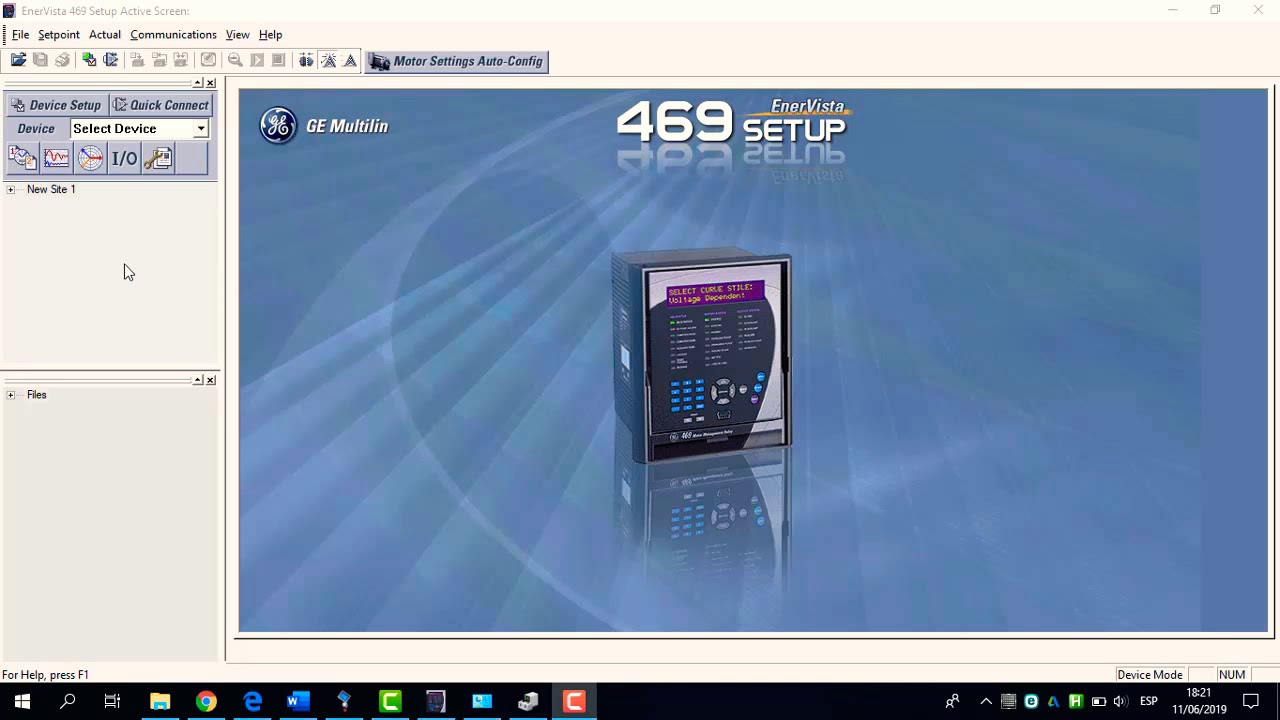
Task: Click the radiating antenna toolbar icon
Action: click(x=328, y=61)
